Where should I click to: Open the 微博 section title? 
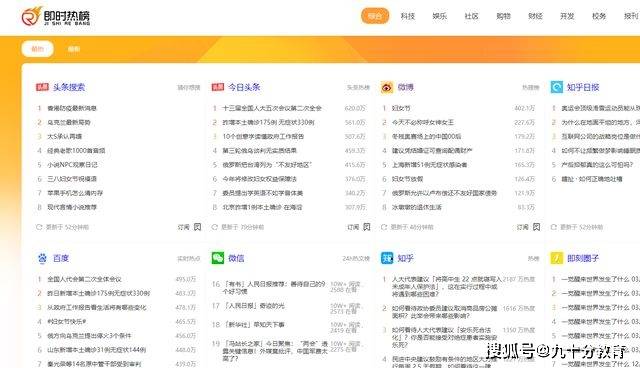[x=406, y=87]
